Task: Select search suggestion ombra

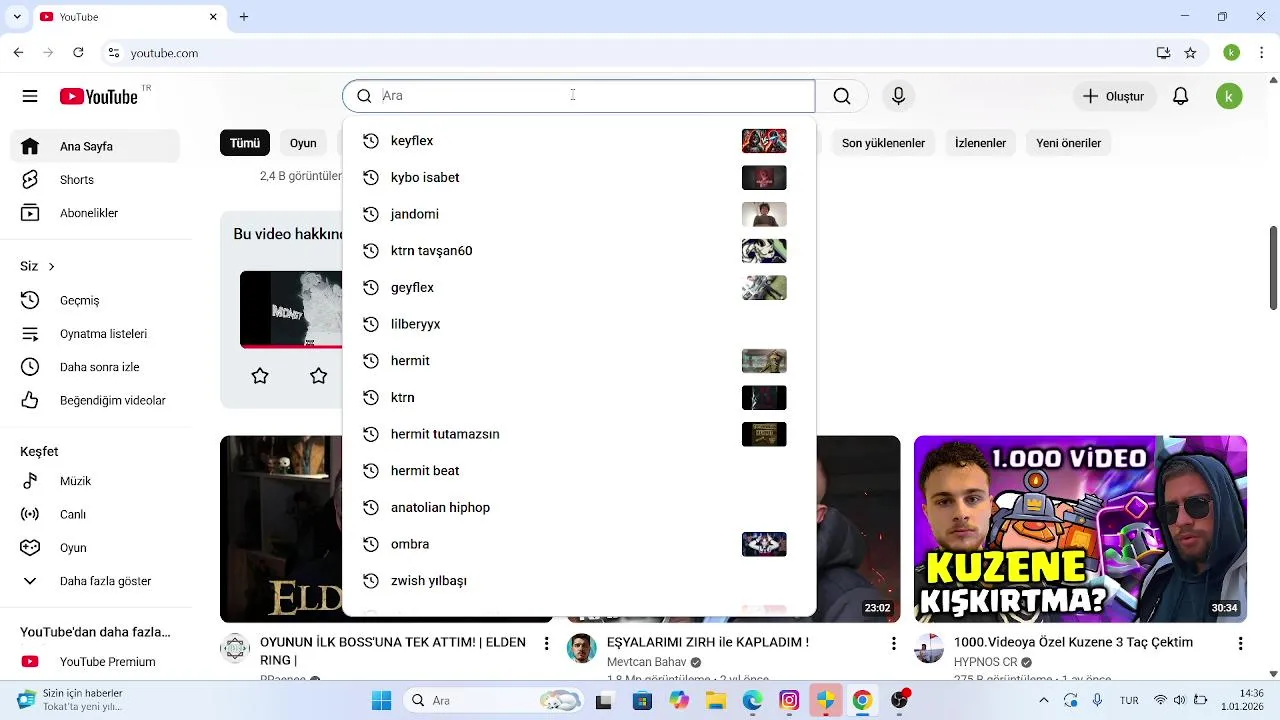Action: click(x=579, y=544)
